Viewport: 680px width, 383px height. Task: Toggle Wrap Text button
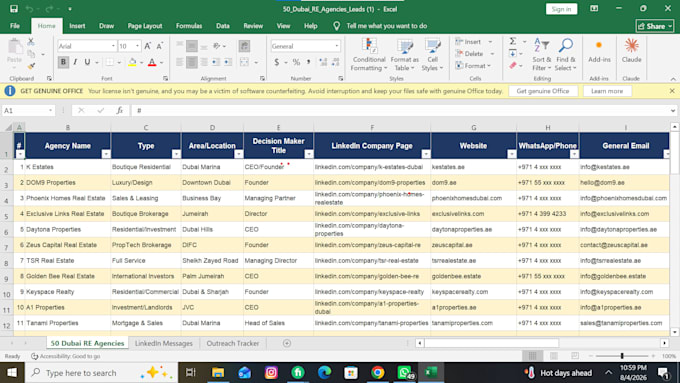(x=245, y=46)
